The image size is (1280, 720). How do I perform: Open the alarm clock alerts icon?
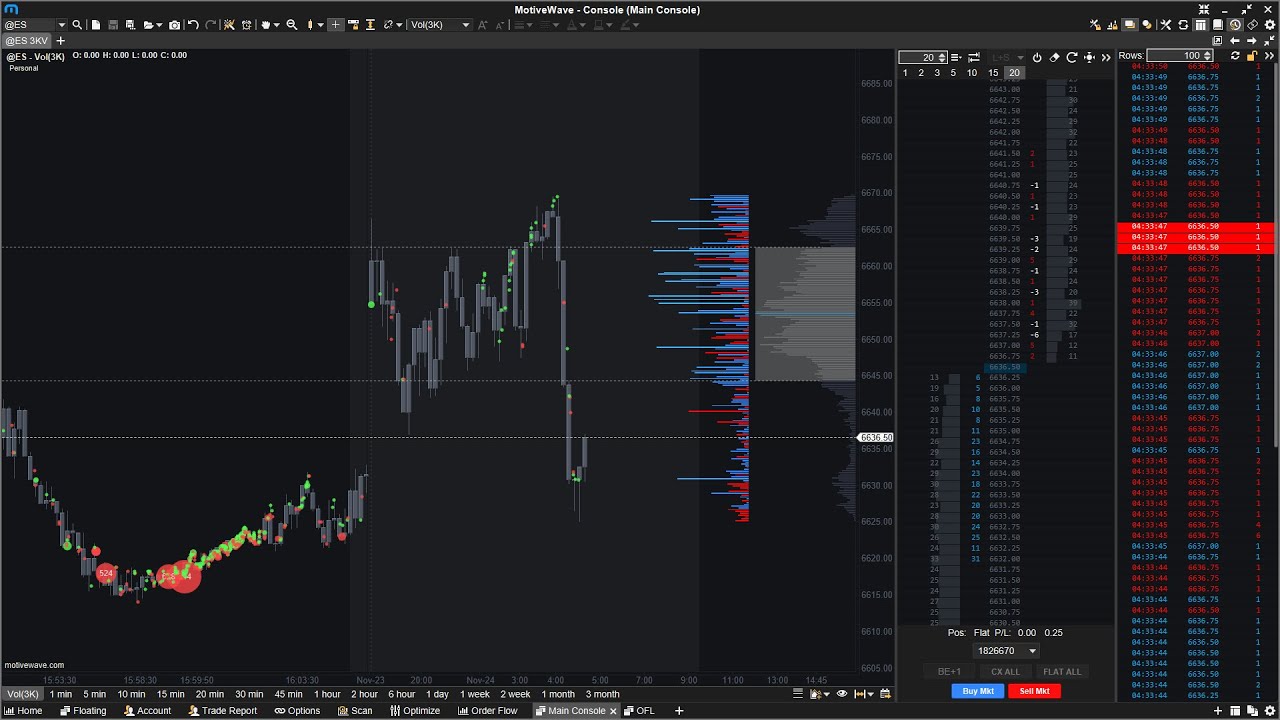point(246,25)
